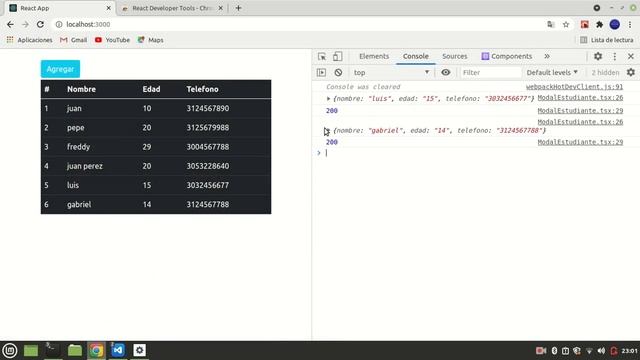Expand the gabriel object log entry
This screenshot has height=360, width=640.
point(327,131)
